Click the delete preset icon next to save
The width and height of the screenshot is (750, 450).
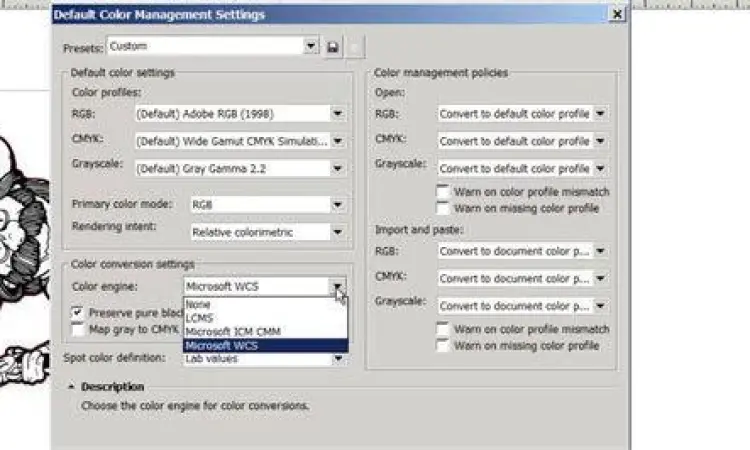(355, 47)
